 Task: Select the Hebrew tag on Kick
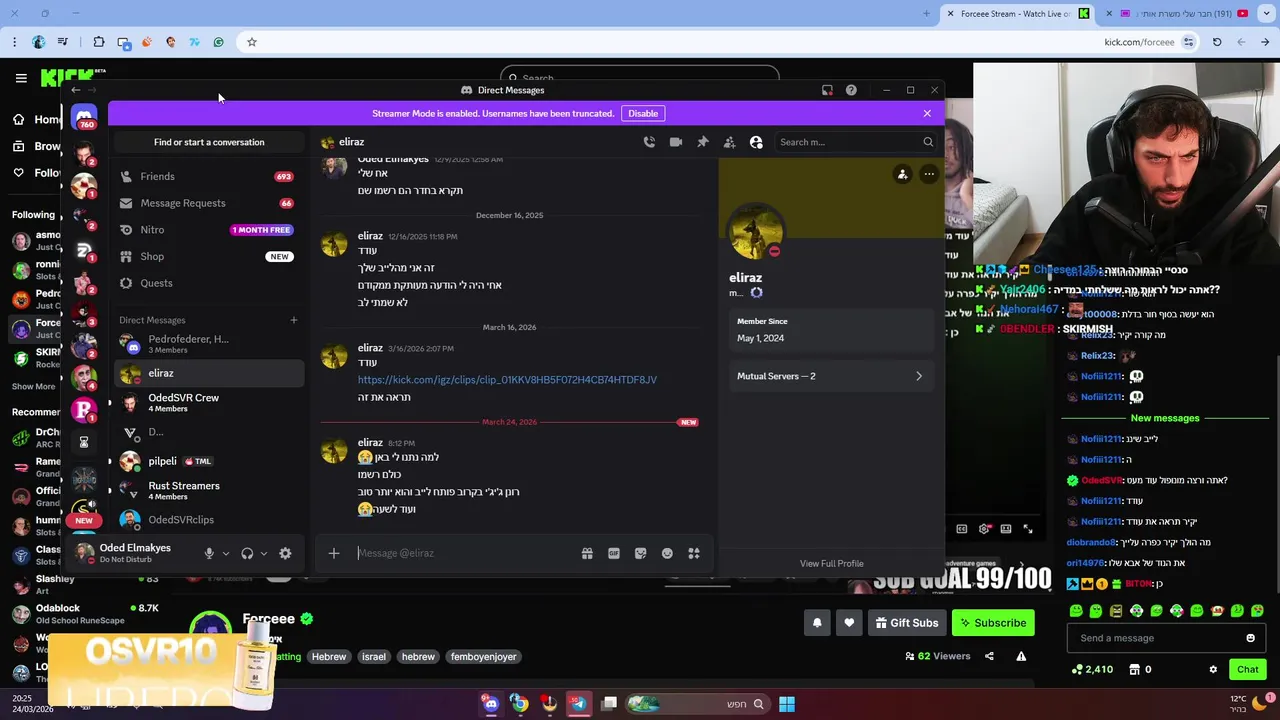(x=329, y=657)
